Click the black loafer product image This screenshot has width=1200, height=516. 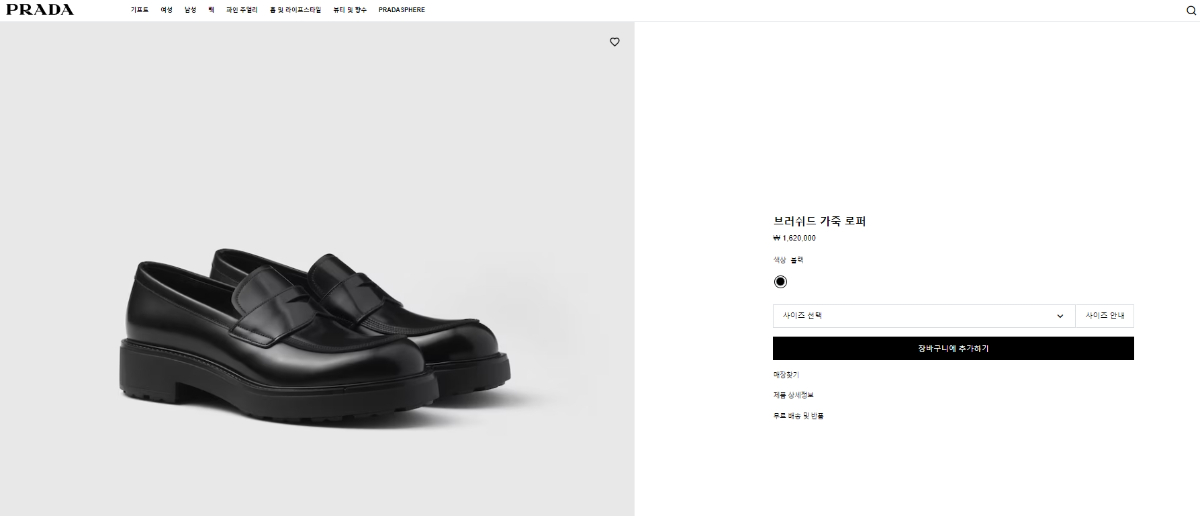point(317,330)
